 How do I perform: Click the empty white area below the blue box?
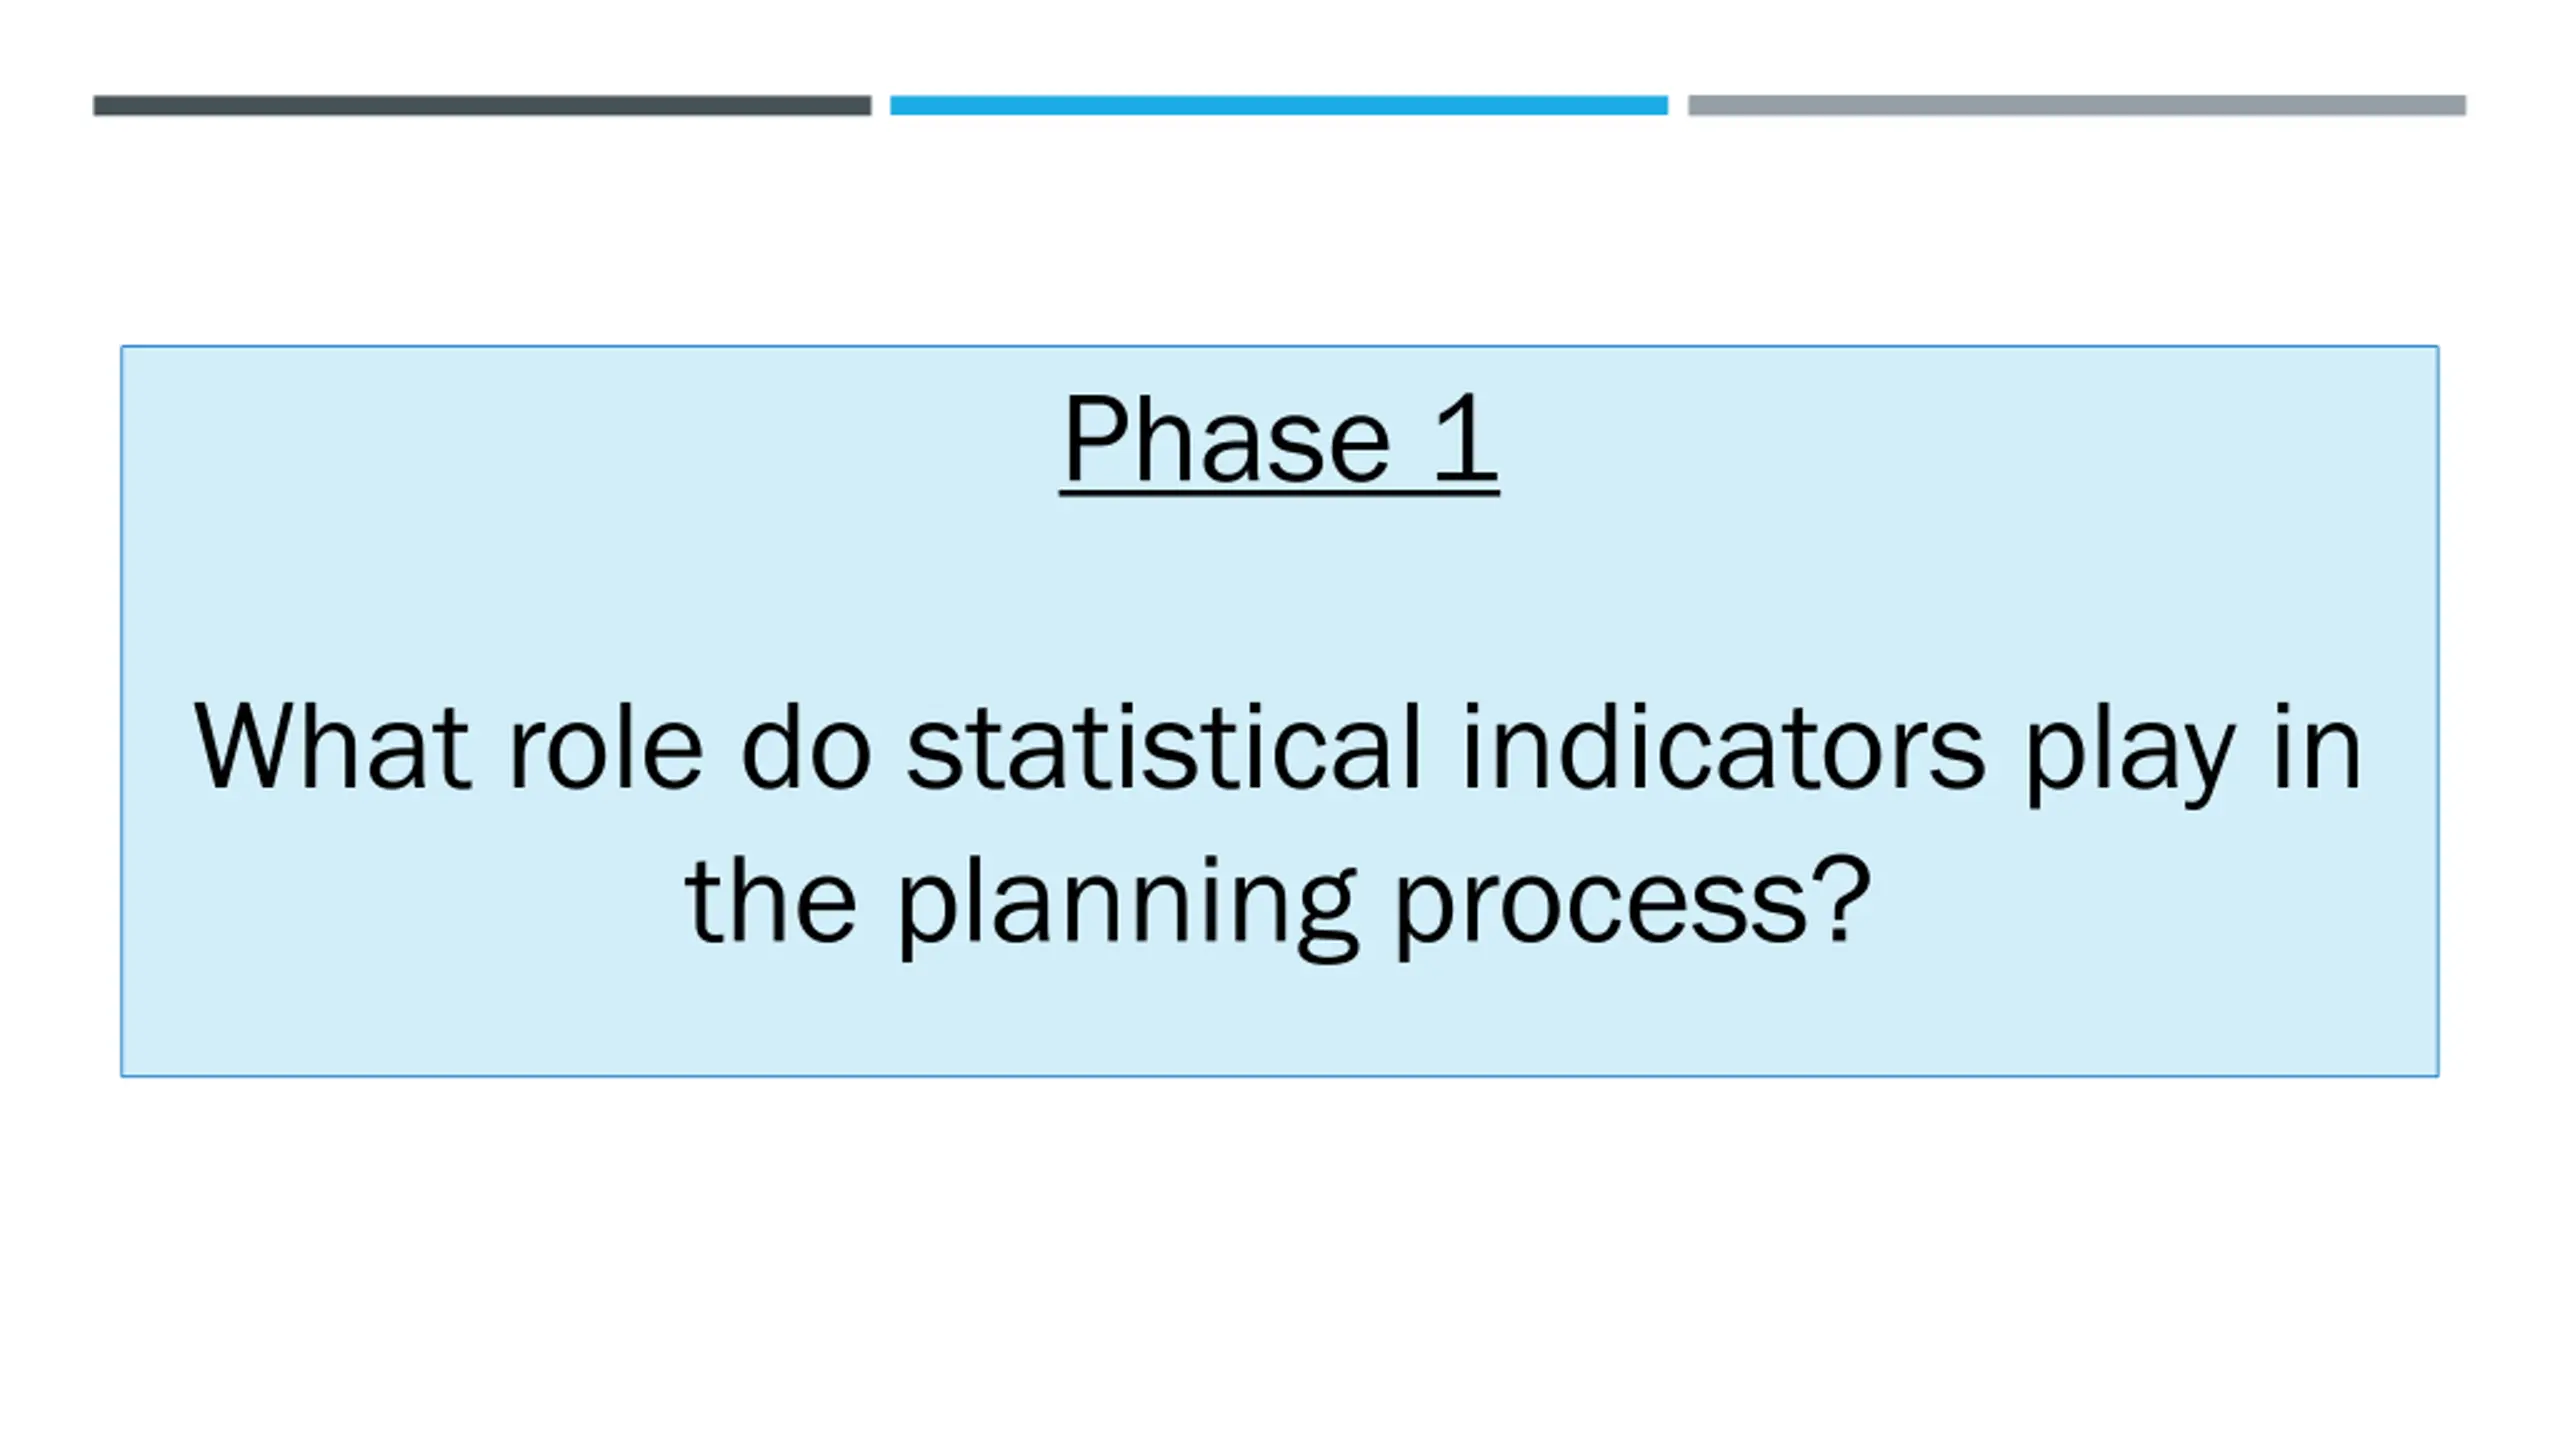(x=1278, y=1250)
